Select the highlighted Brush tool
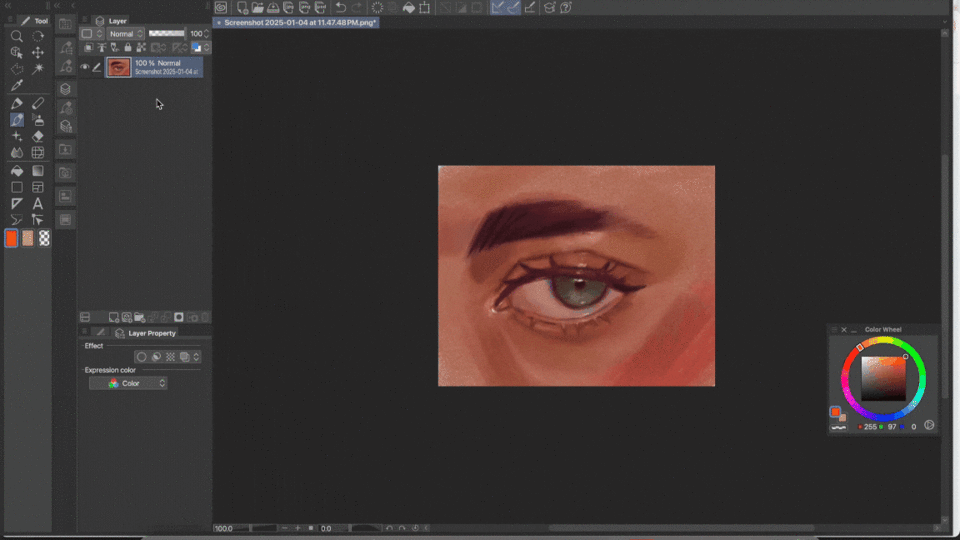Screen dimensions: 960x540 (x=17, y=120)
